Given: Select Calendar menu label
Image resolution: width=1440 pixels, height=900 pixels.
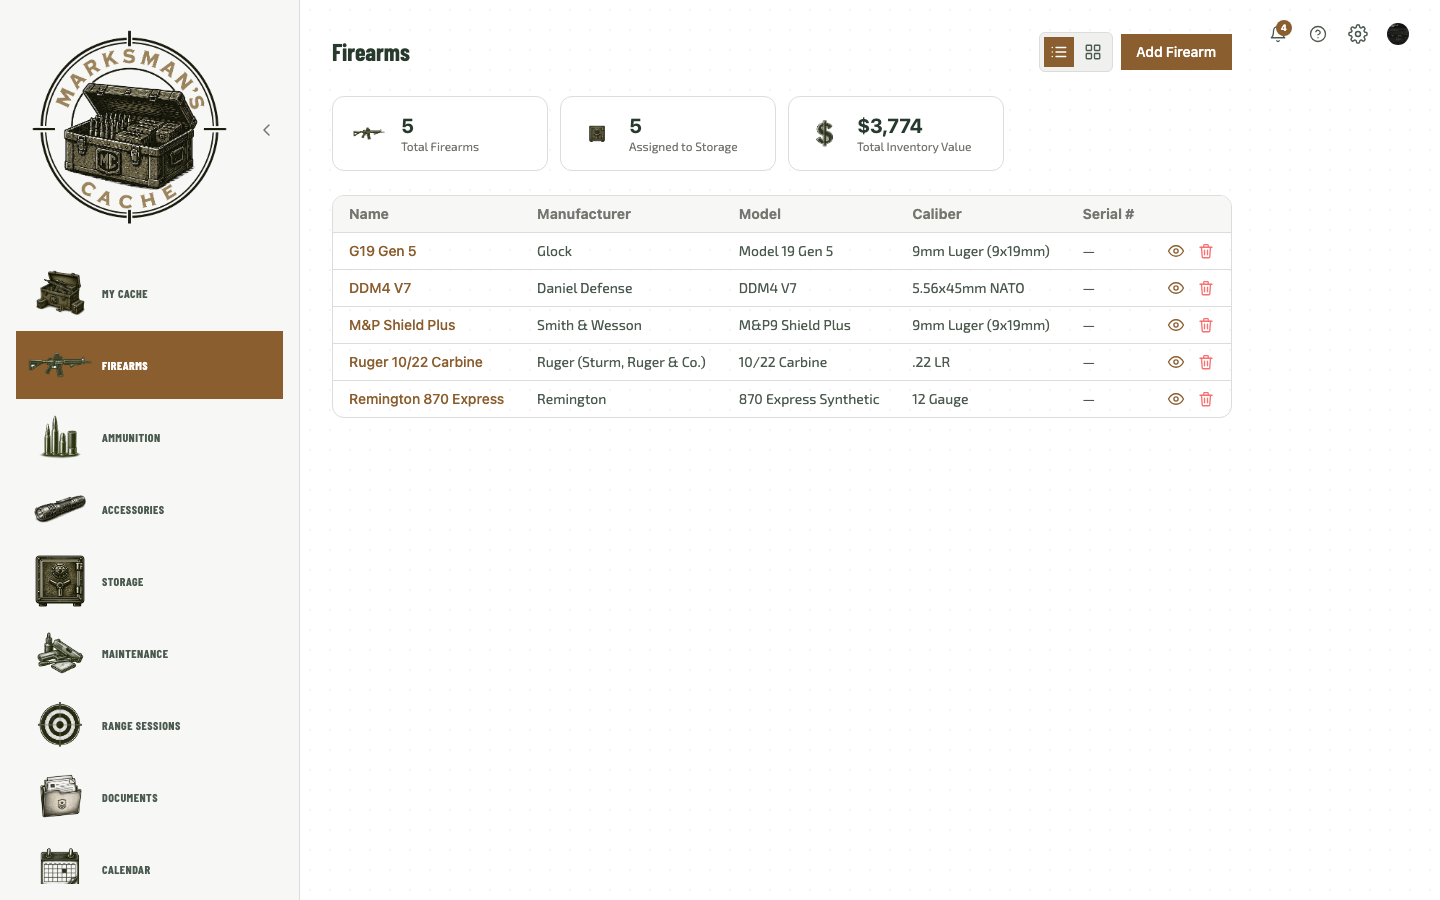Looking at the screenshot, I should (126, 870).
